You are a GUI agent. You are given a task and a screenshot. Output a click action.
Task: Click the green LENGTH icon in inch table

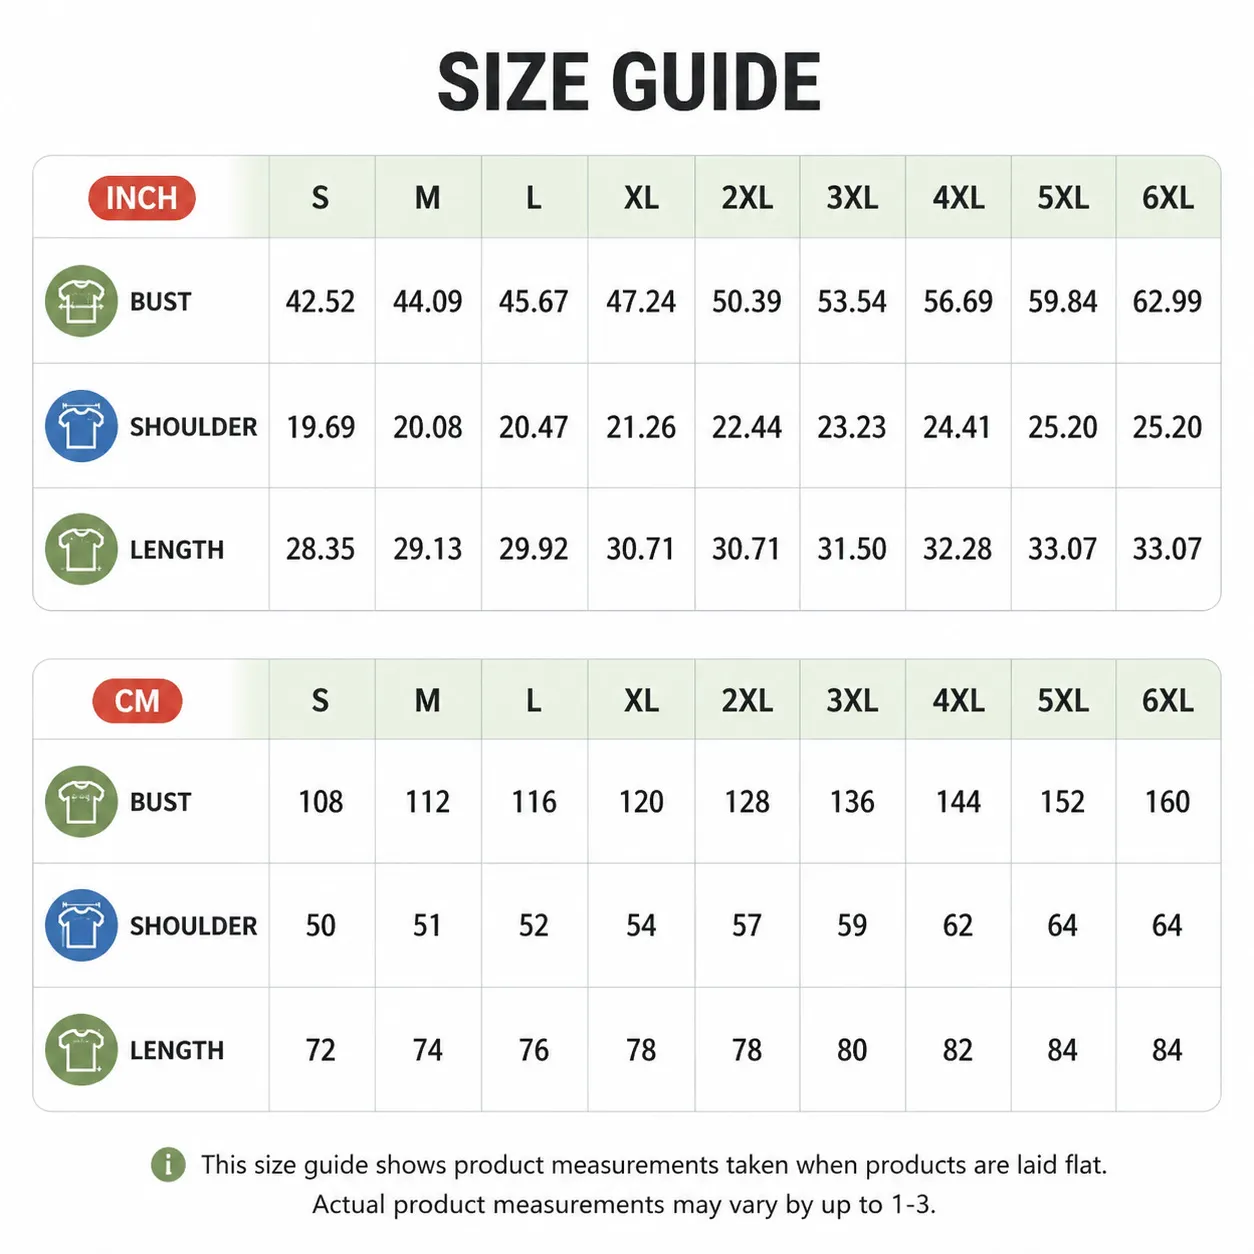point(81,549)
